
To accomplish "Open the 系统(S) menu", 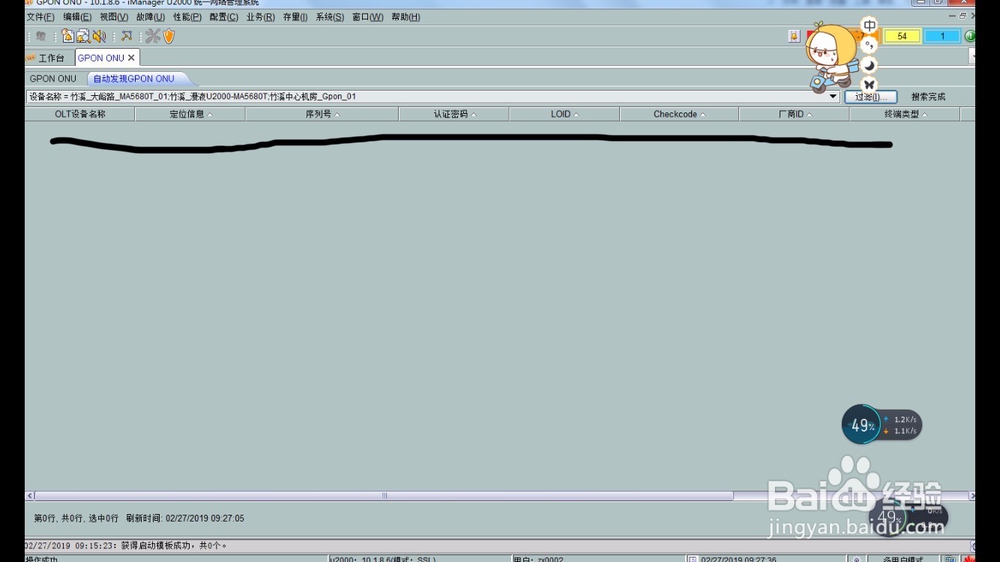I will (330, 17).
